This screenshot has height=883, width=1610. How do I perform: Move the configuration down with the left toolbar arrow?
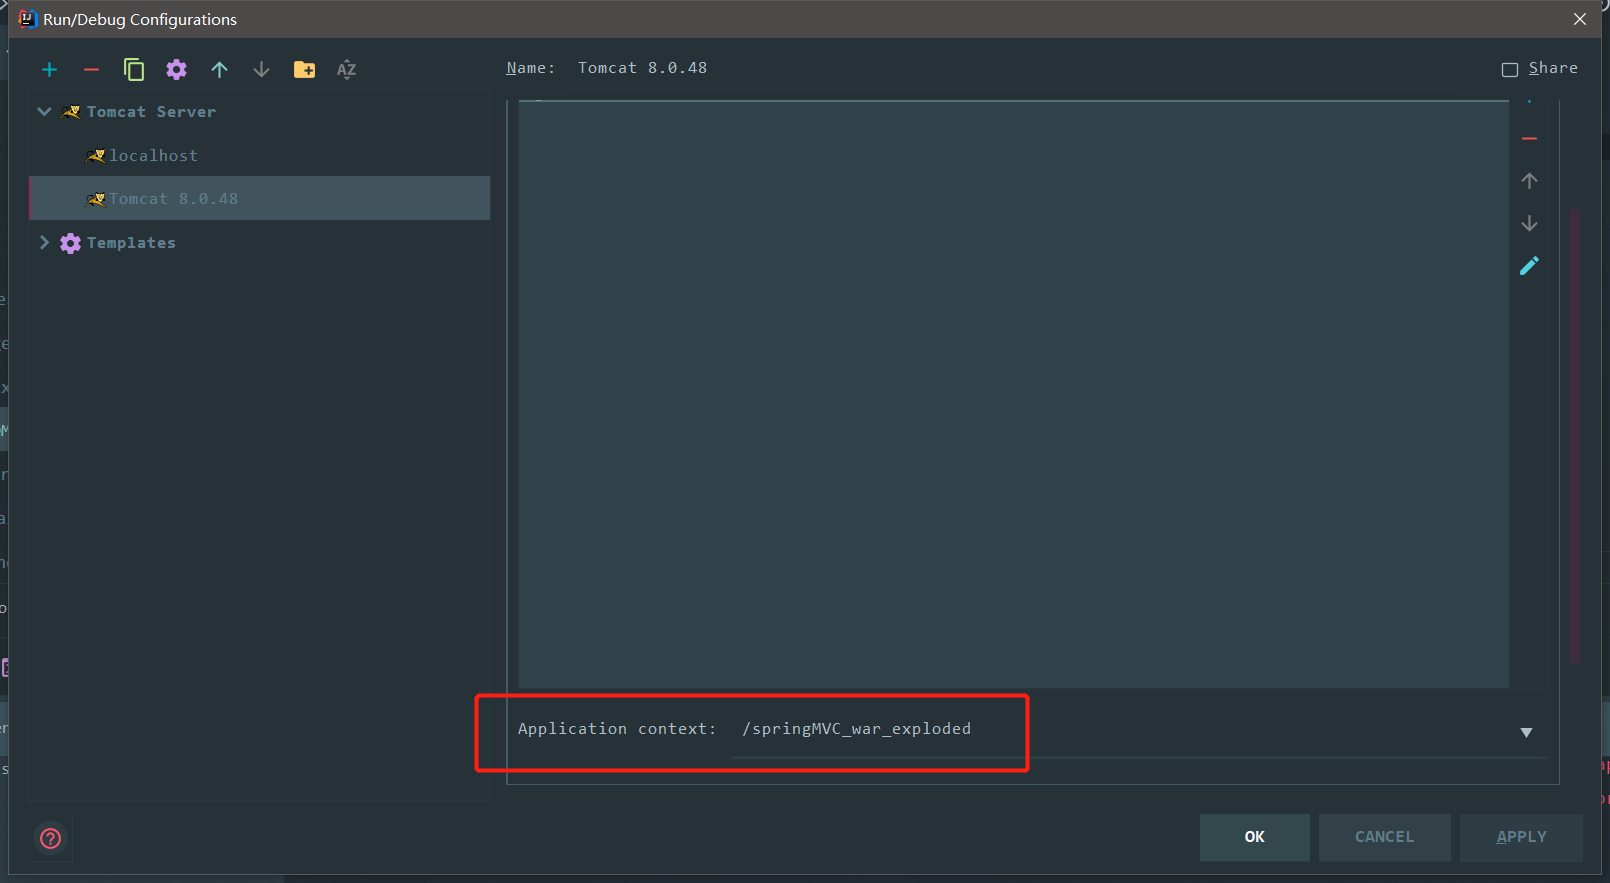(x=261, y=69)
